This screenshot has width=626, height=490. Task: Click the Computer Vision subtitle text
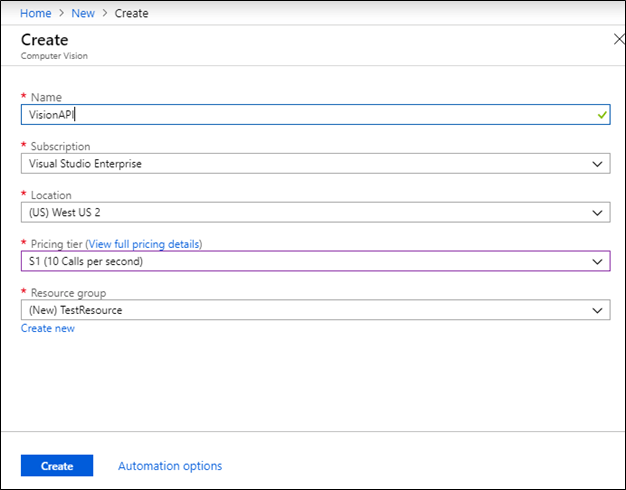[52, 56]
